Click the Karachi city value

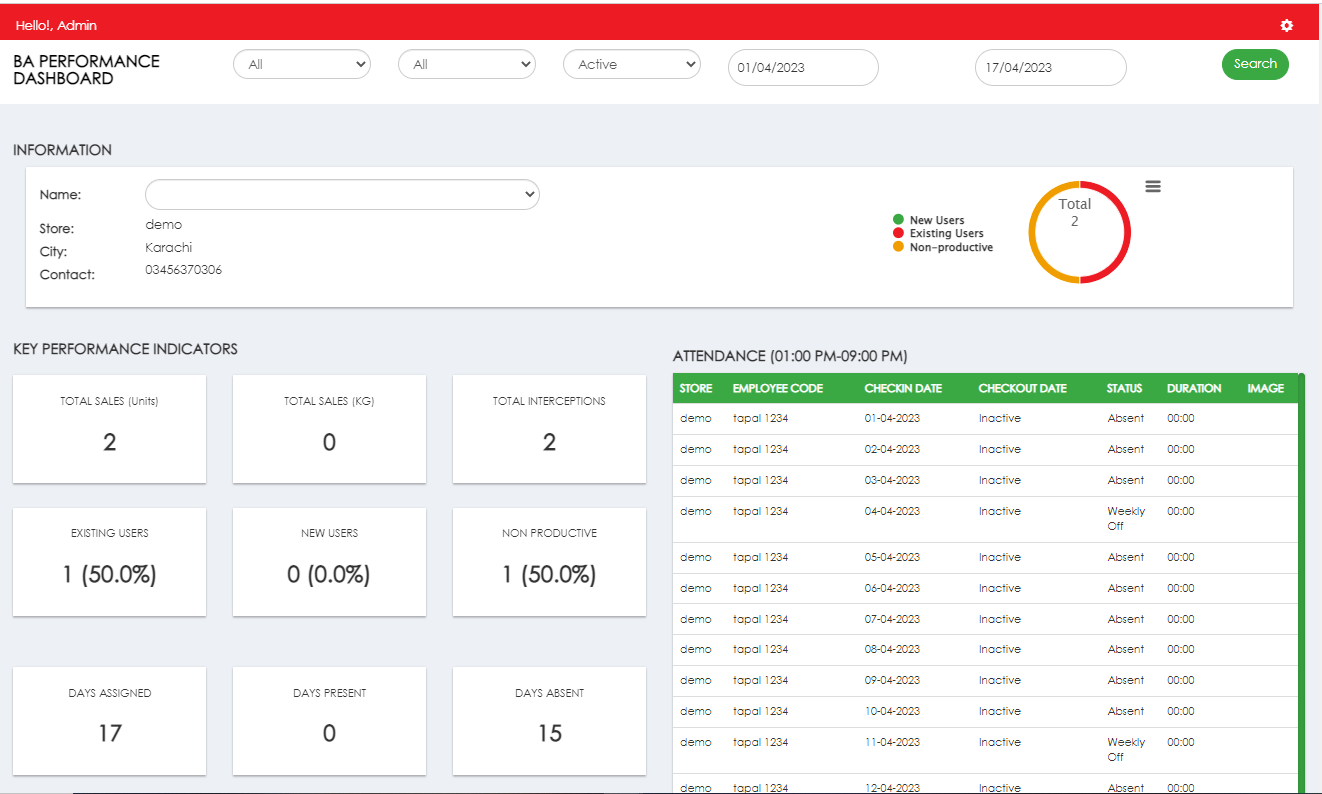169,247
